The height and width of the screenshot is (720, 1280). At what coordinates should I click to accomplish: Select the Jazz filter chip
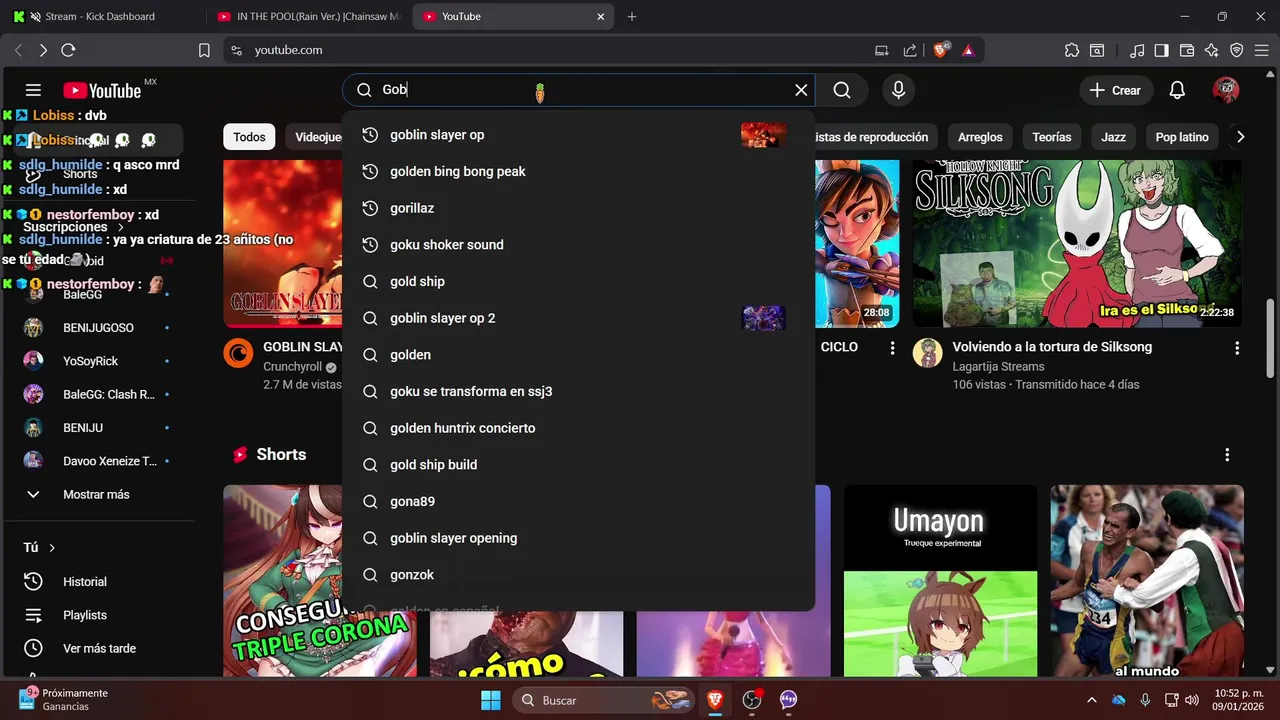point(1113,137)
